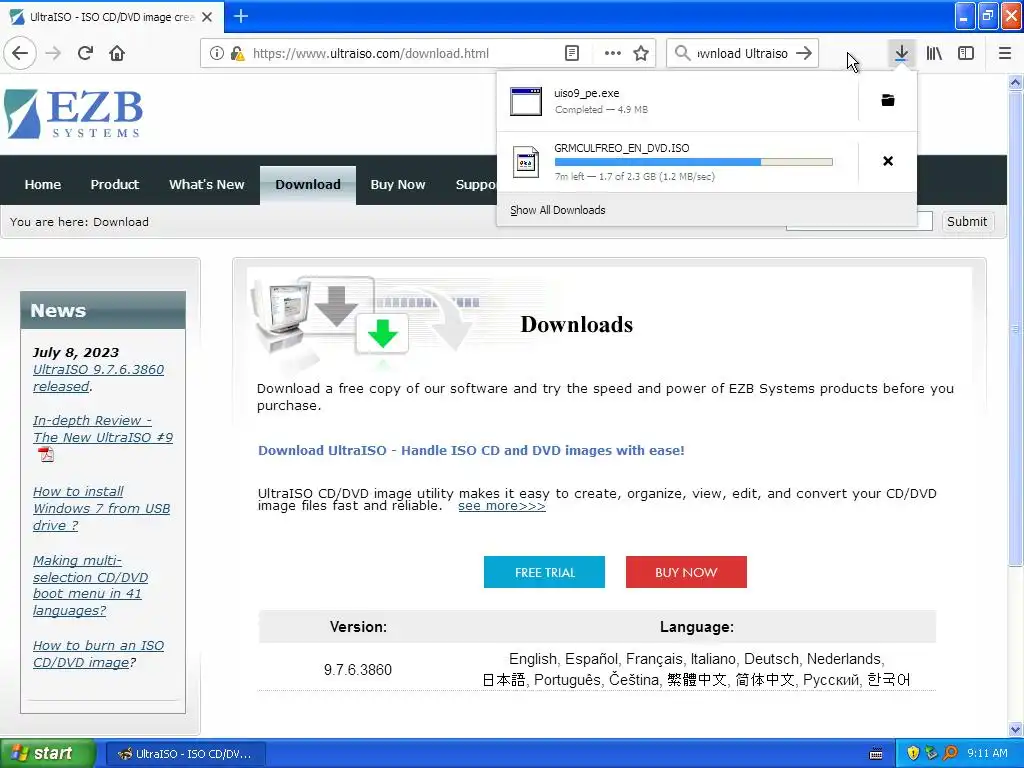Open the PDF icon under In-depth Review
This screenshot has height=768, width=1024.
46,455
